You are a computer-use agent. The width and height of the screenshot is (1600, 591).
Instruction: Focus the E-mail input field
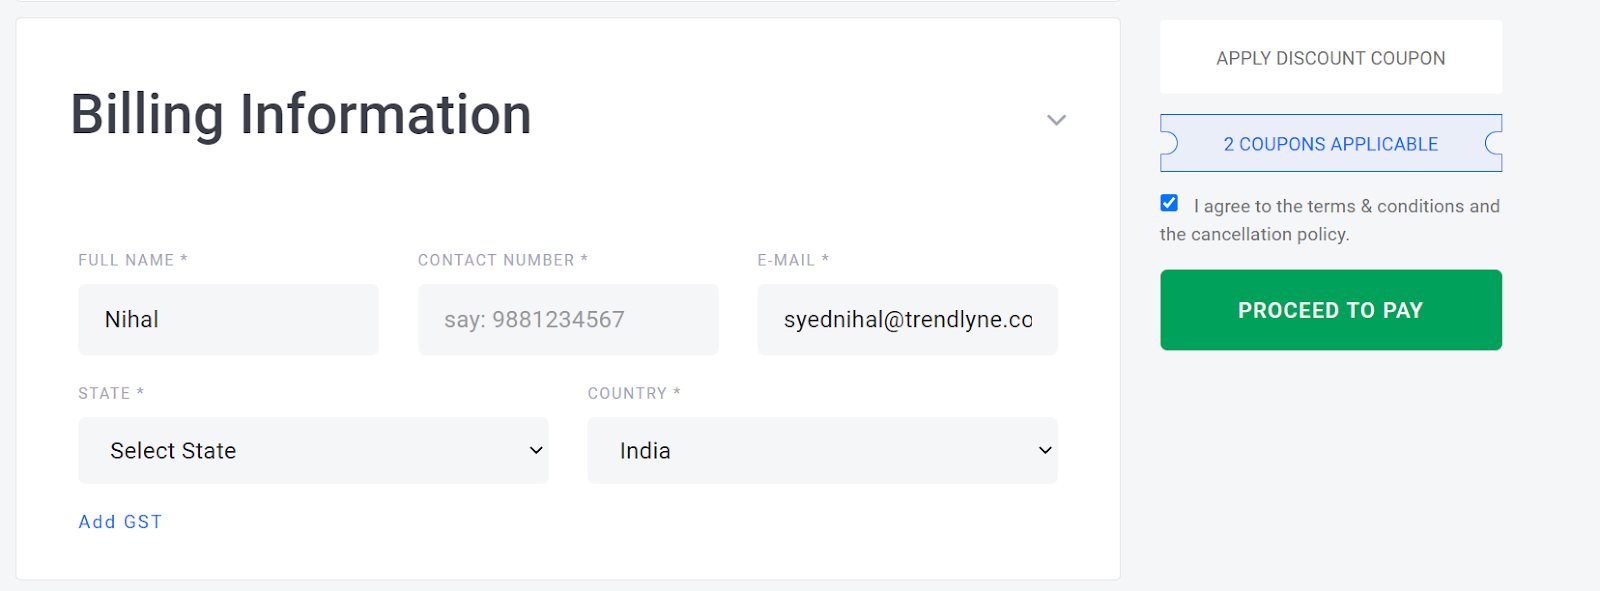pyautogui.click(x=907, y=320)
